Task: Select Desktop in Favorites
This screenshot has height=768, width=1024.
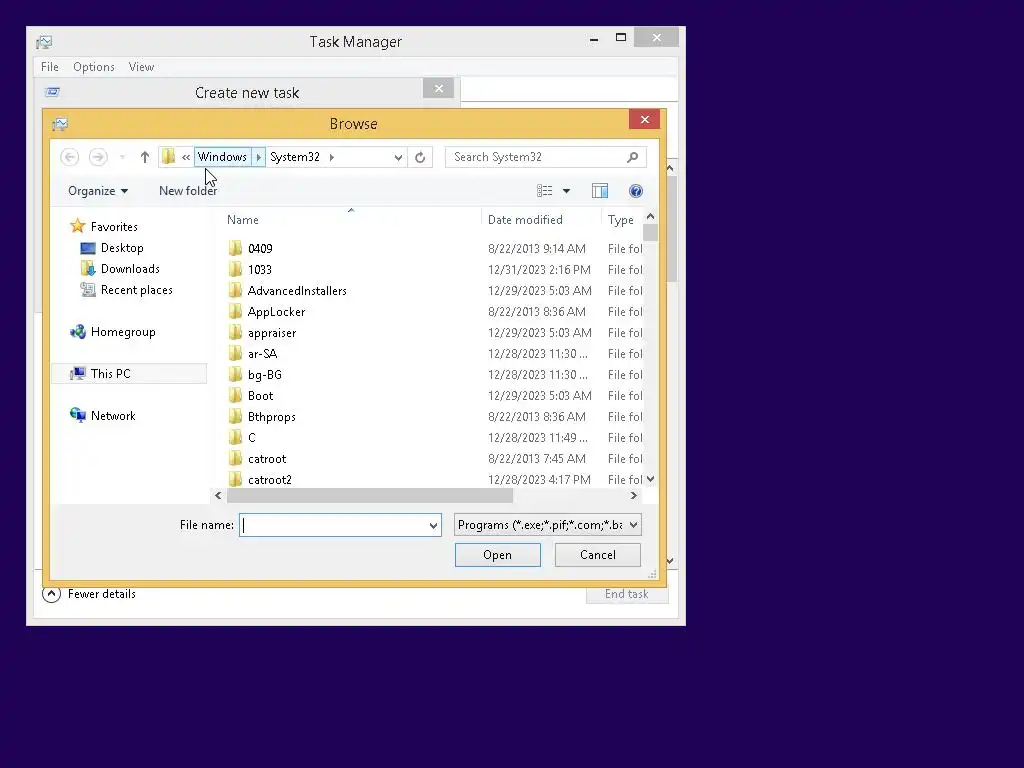Action: point(122,248)
